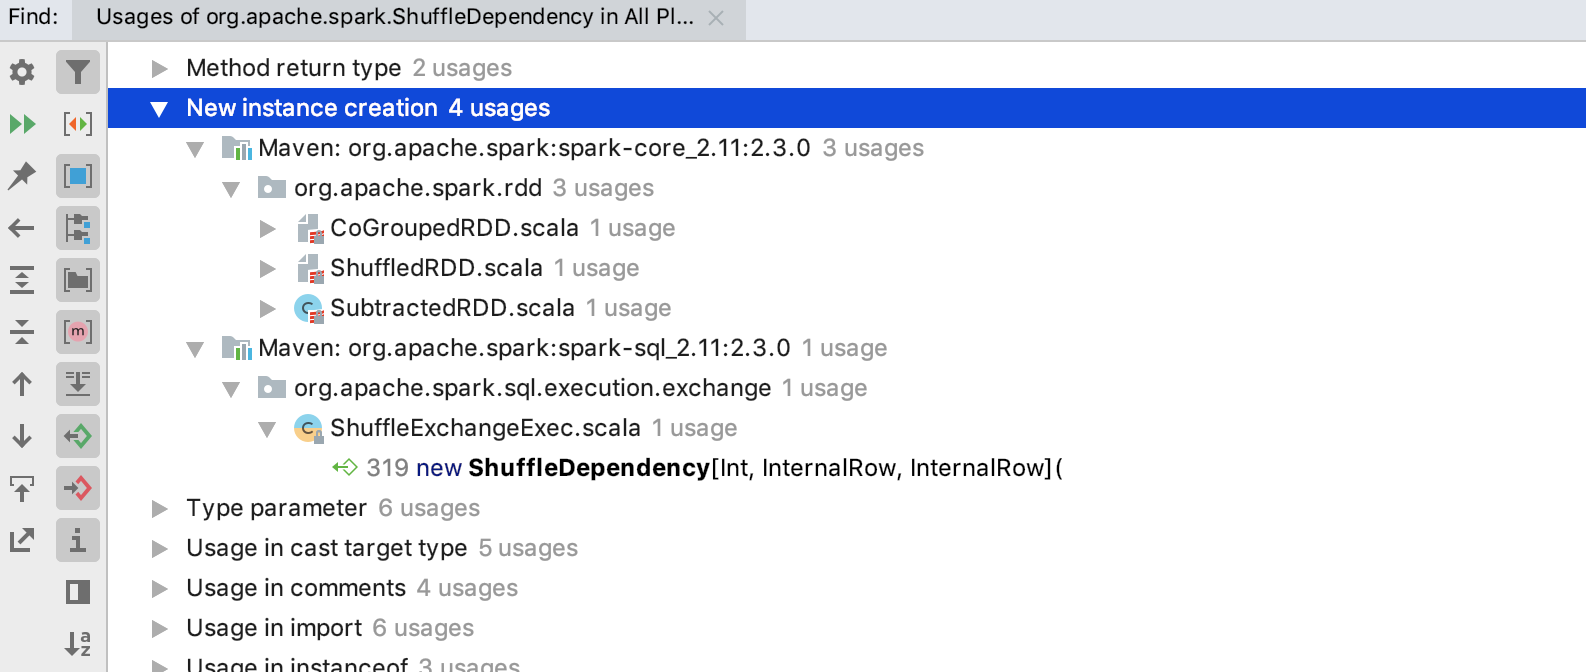Screen dimensions: 1586x672
Task: Toggle show write access red arrow
Action: pos(78,488)
